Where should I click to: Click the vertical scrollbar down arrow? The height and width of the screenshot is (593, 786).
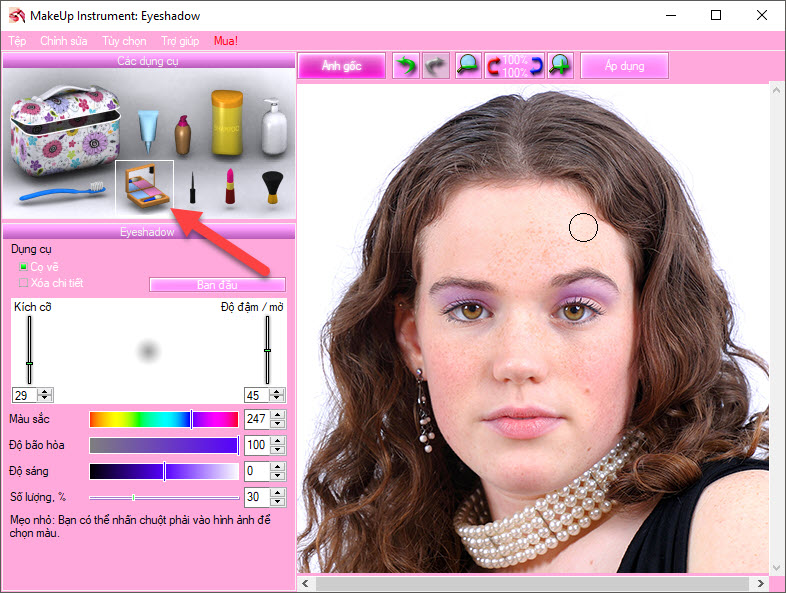(776, 567)
